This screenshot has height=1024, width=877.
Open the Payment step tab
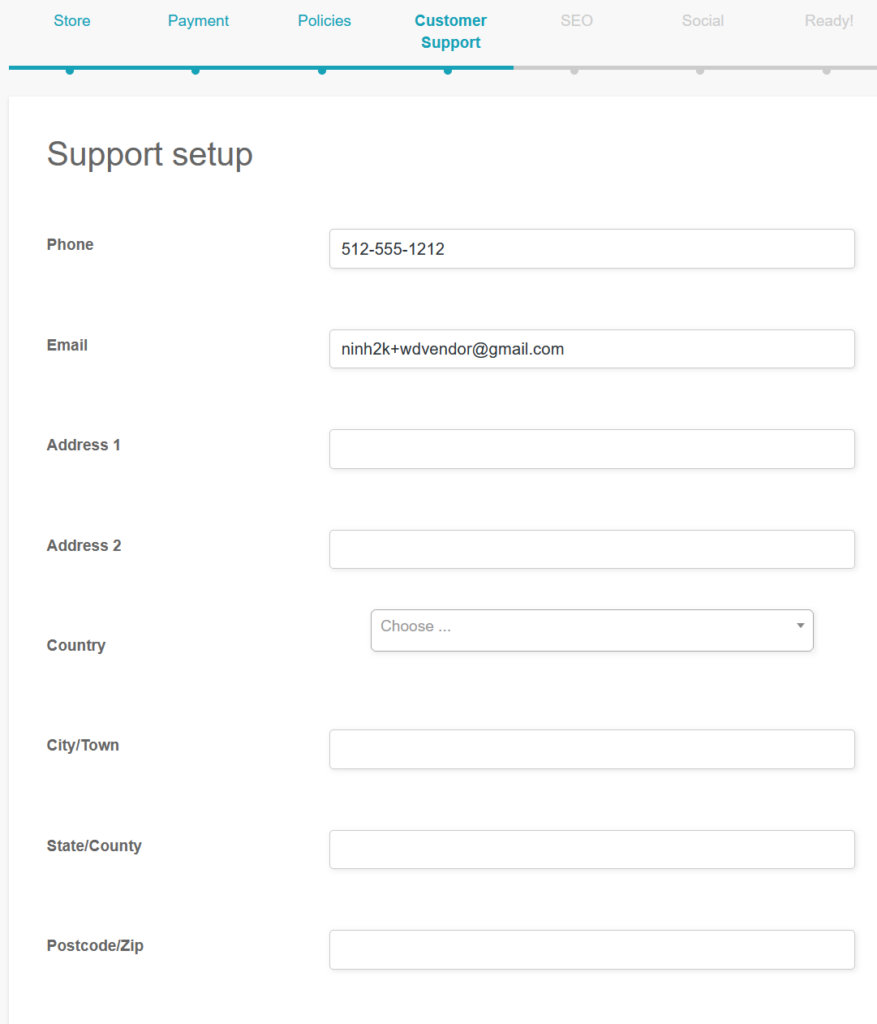pyautogui.click(x=198, y=21)
